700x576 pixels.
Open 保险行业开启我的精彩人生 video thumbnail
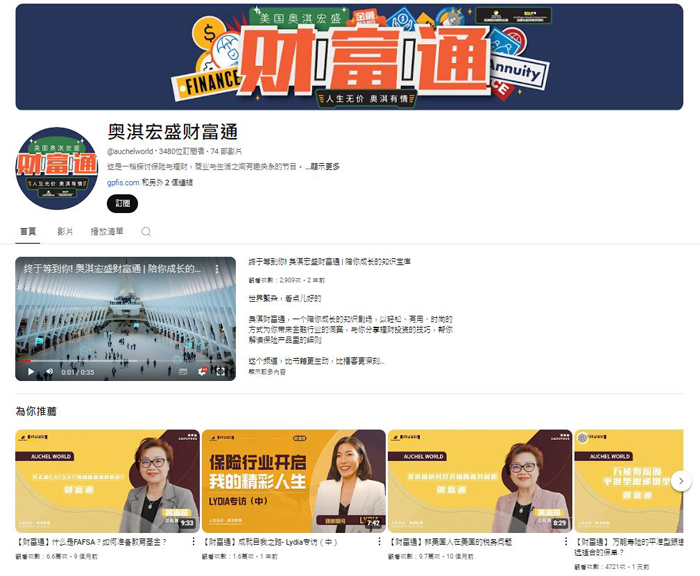click(293, 481)
